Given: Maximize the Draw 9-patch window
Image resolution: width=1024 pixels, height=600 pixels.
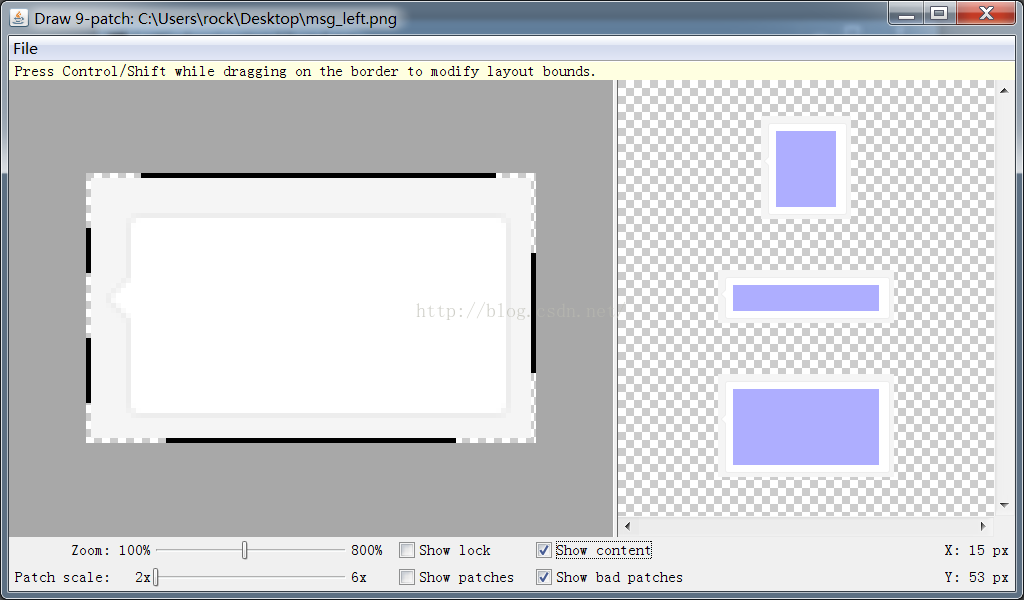Looking at the screenshot, I should tap(939, 13).
